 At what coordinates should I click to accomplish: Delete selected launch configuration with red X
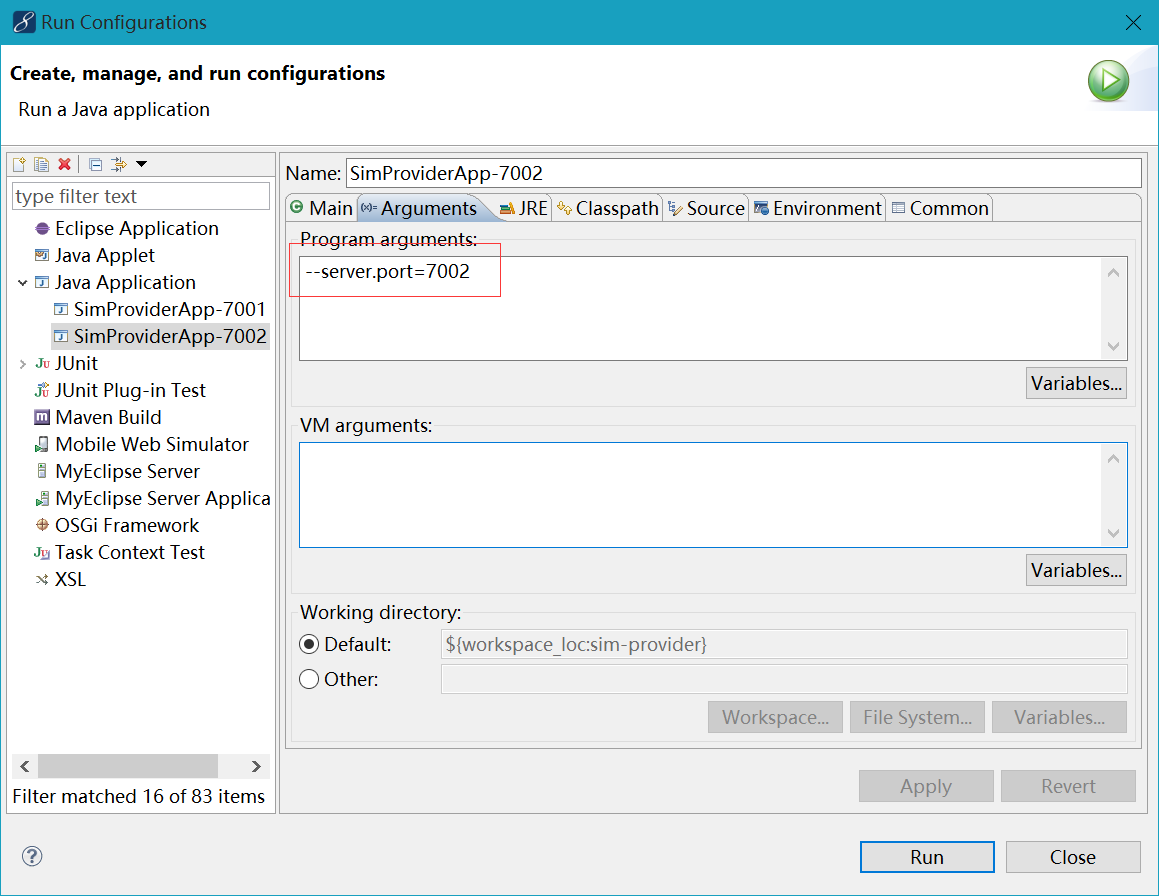coord(64,164)
